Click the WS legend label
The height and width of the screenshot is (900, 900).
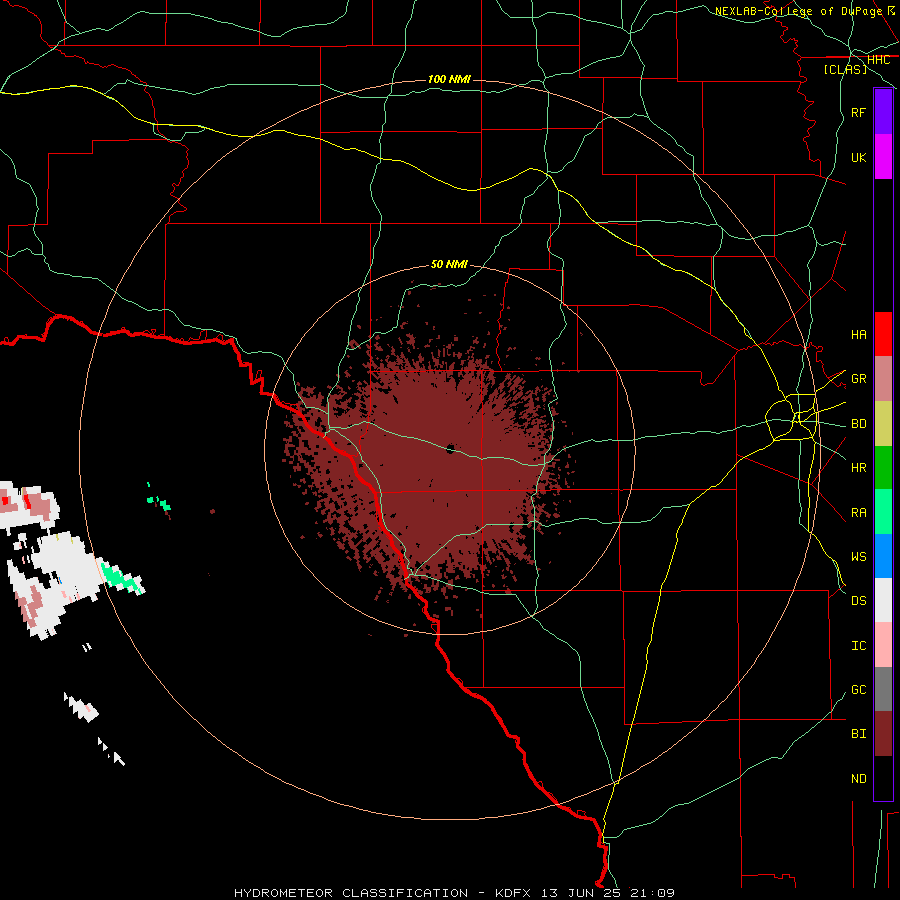(x=858, y=556)
